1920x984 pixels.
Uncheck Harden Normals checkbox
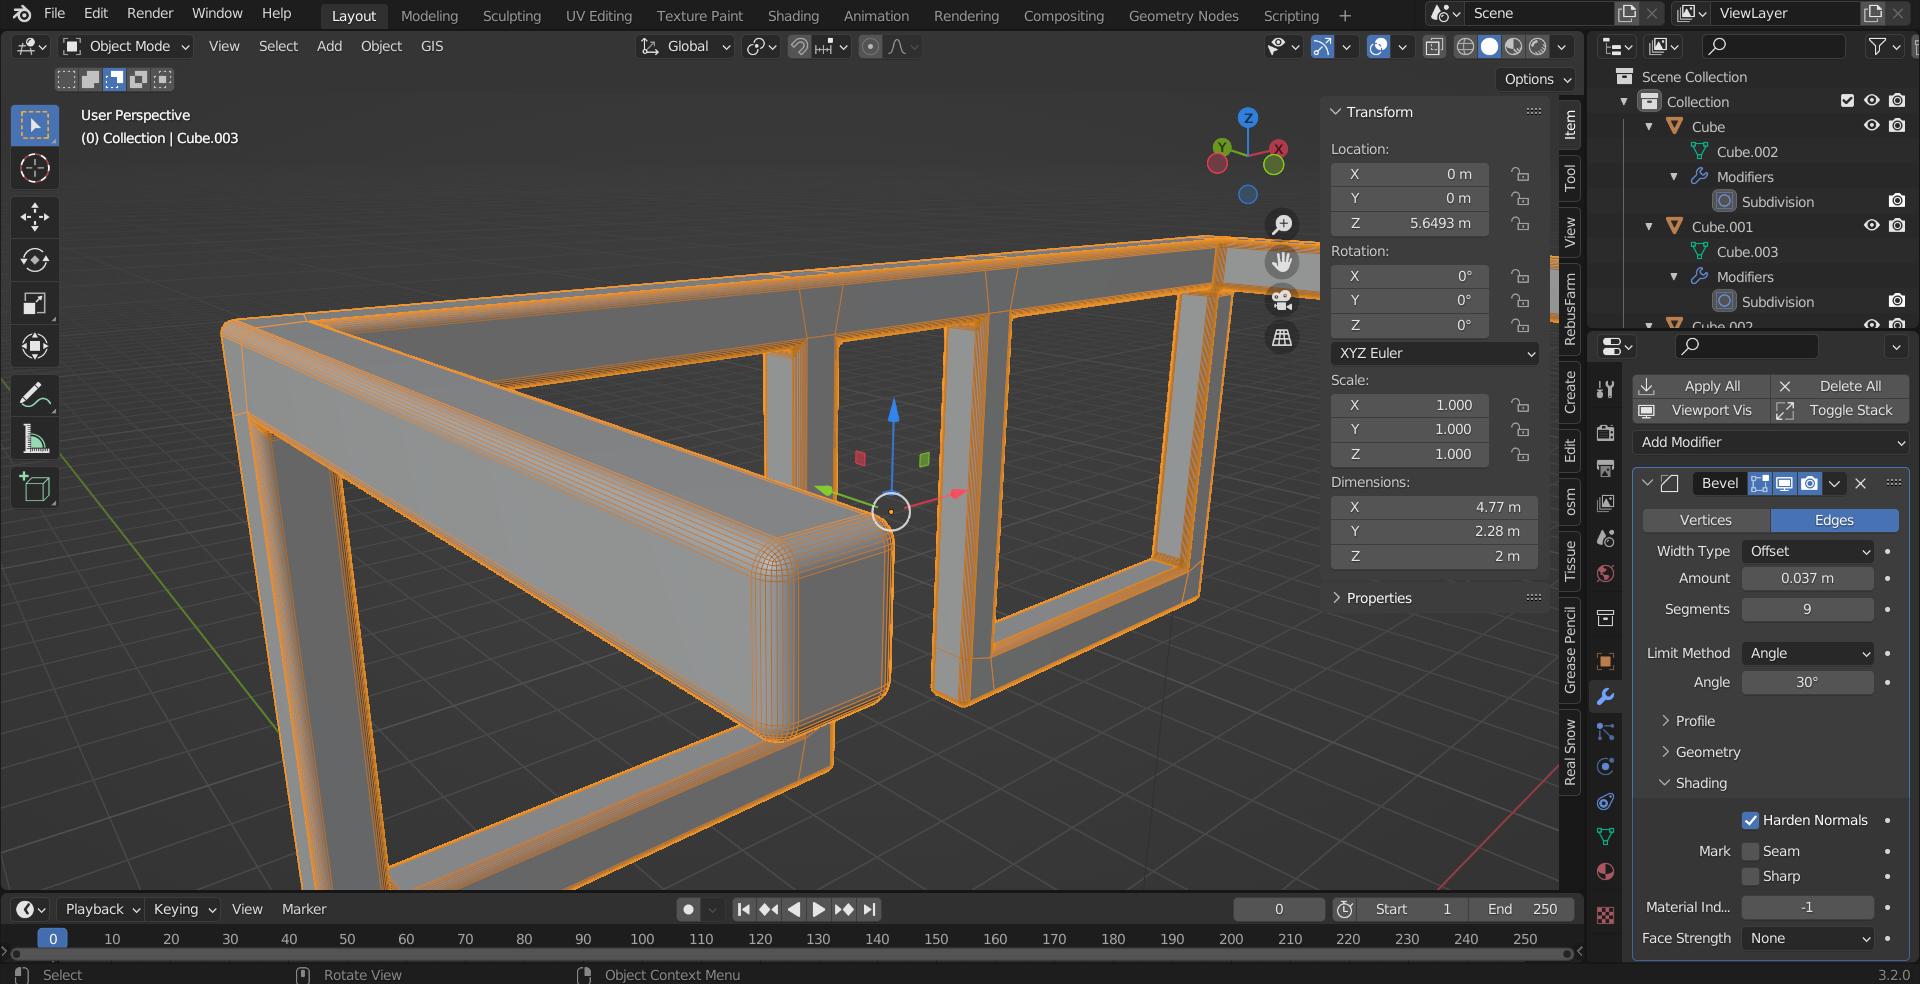(x=1750, y=820)
